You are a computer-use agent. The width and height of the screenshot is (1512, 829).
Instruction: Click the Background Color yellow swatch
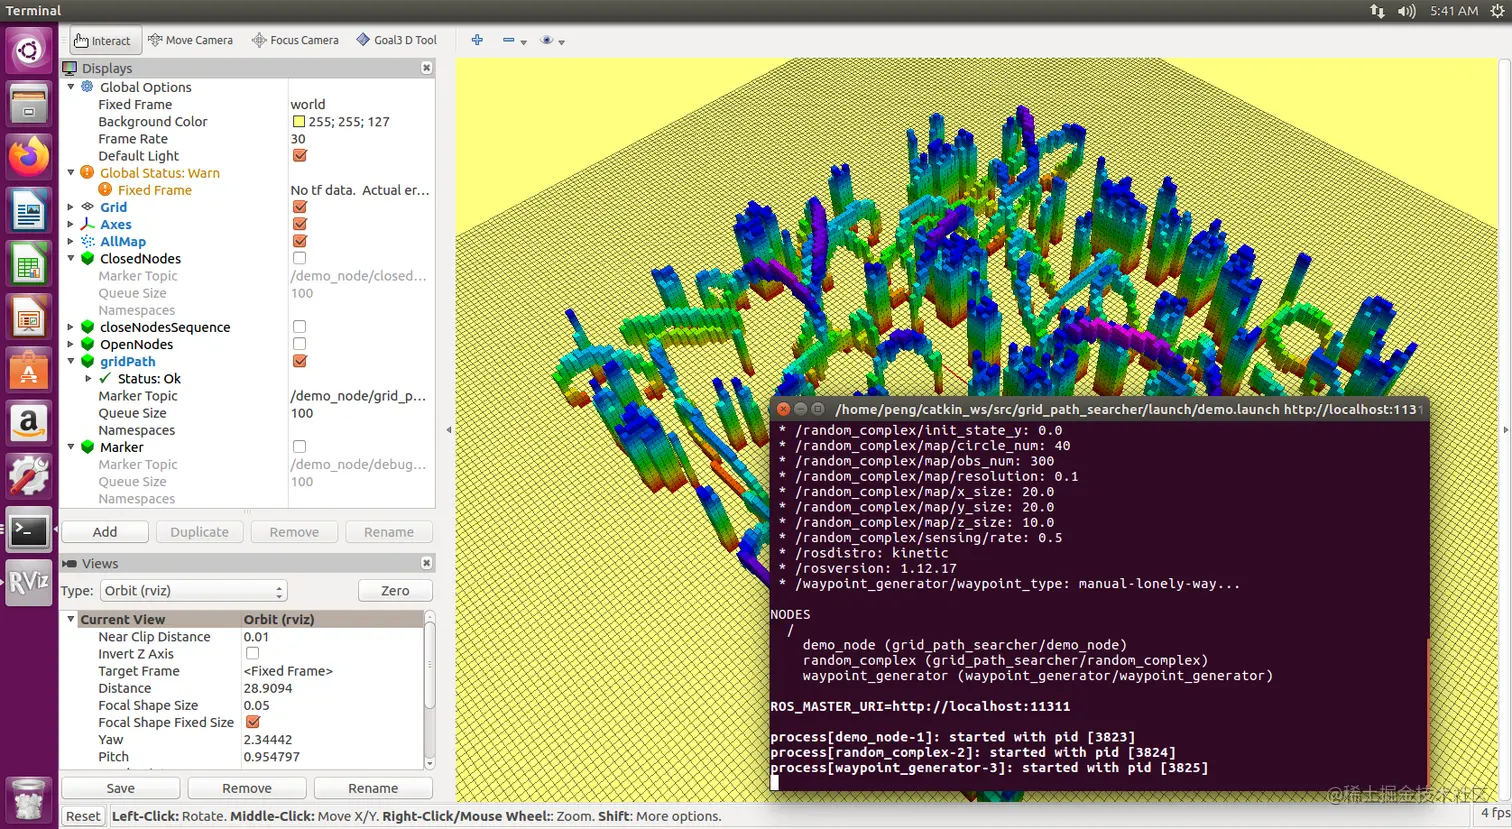coord(298,122)
